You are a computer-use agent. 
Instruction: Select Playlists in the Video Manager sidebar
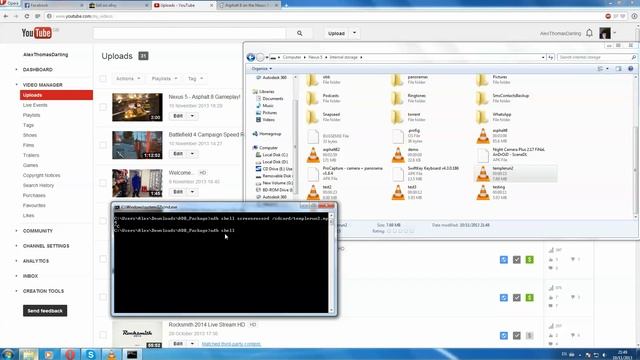pyautogui.click(x=31, y=115)
